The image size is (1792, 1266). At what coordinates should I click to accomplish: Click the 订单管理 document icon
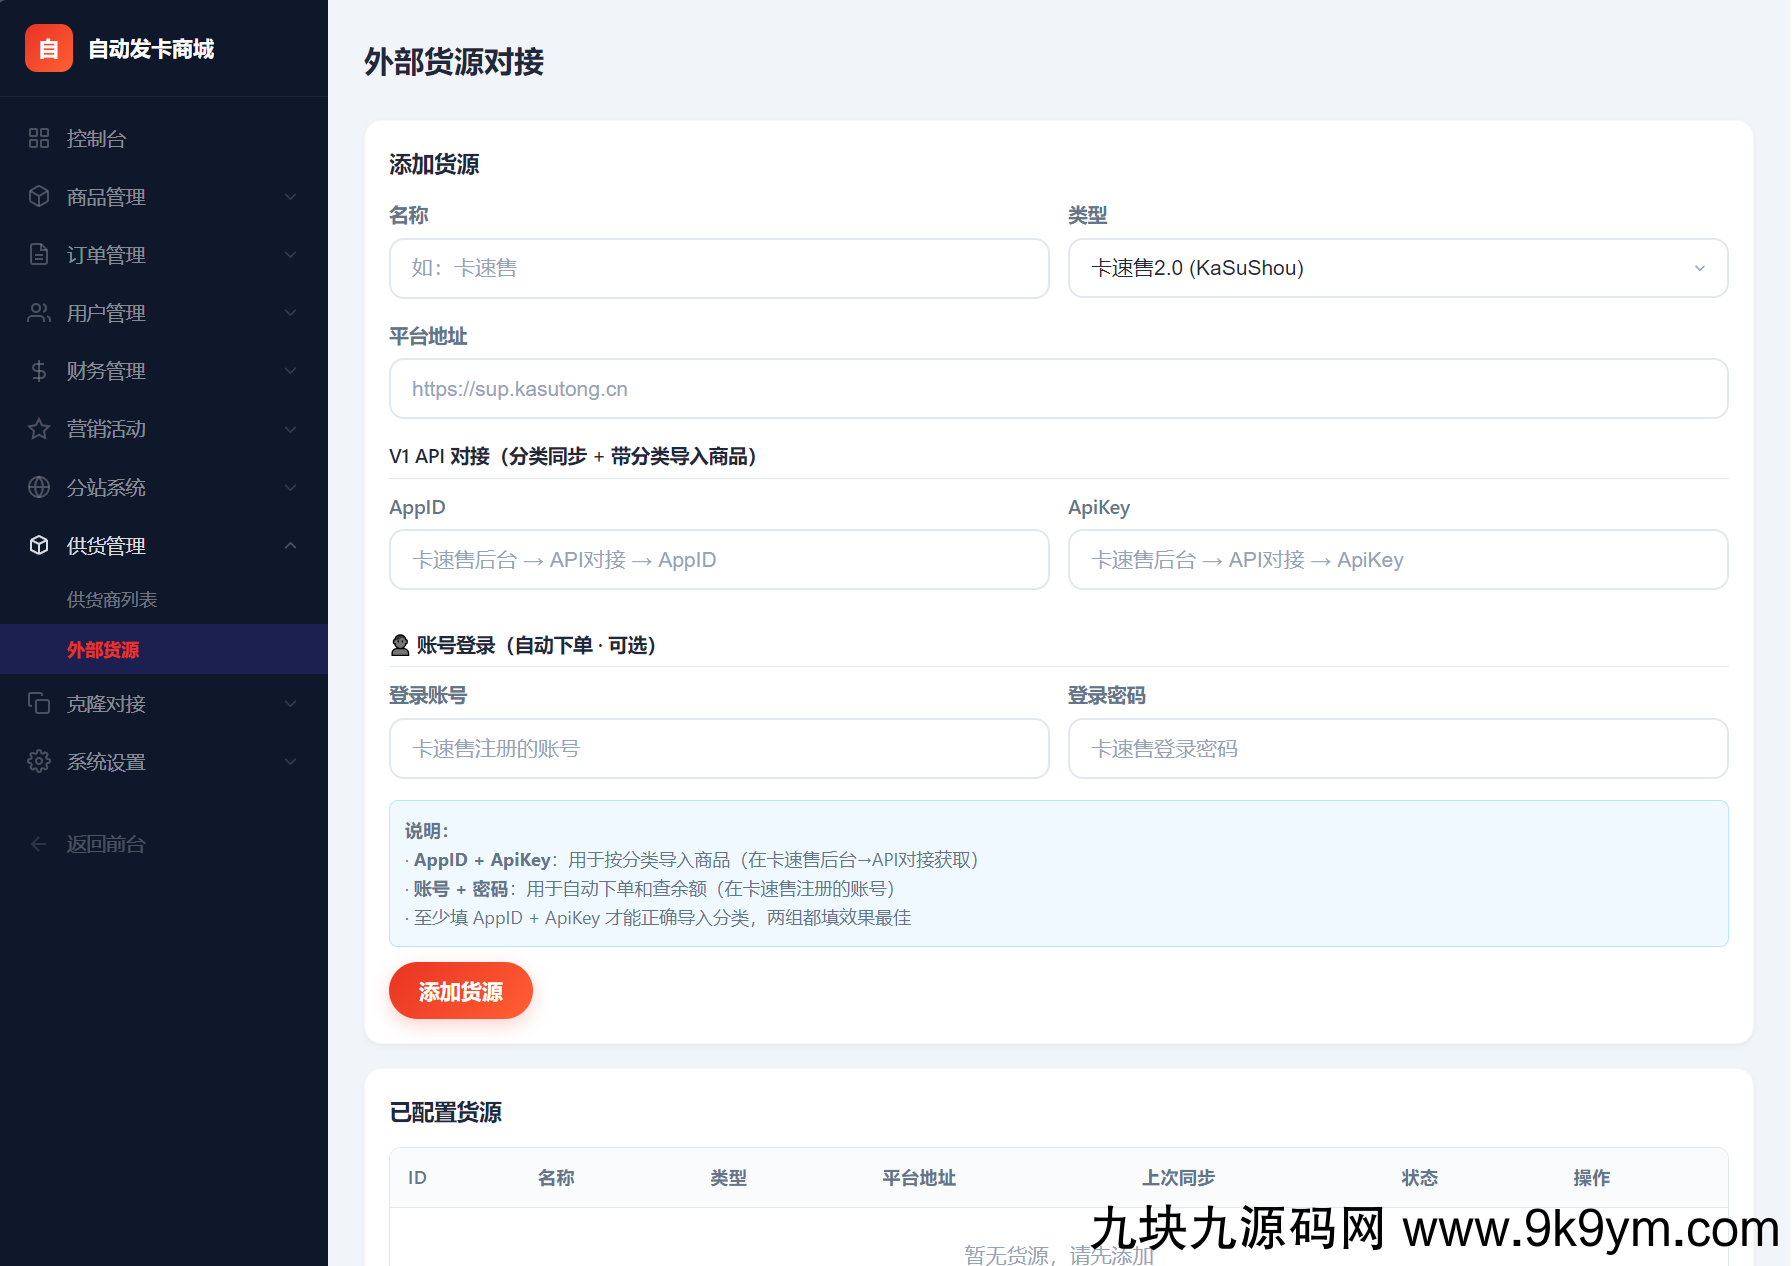(x=39, y=254)
